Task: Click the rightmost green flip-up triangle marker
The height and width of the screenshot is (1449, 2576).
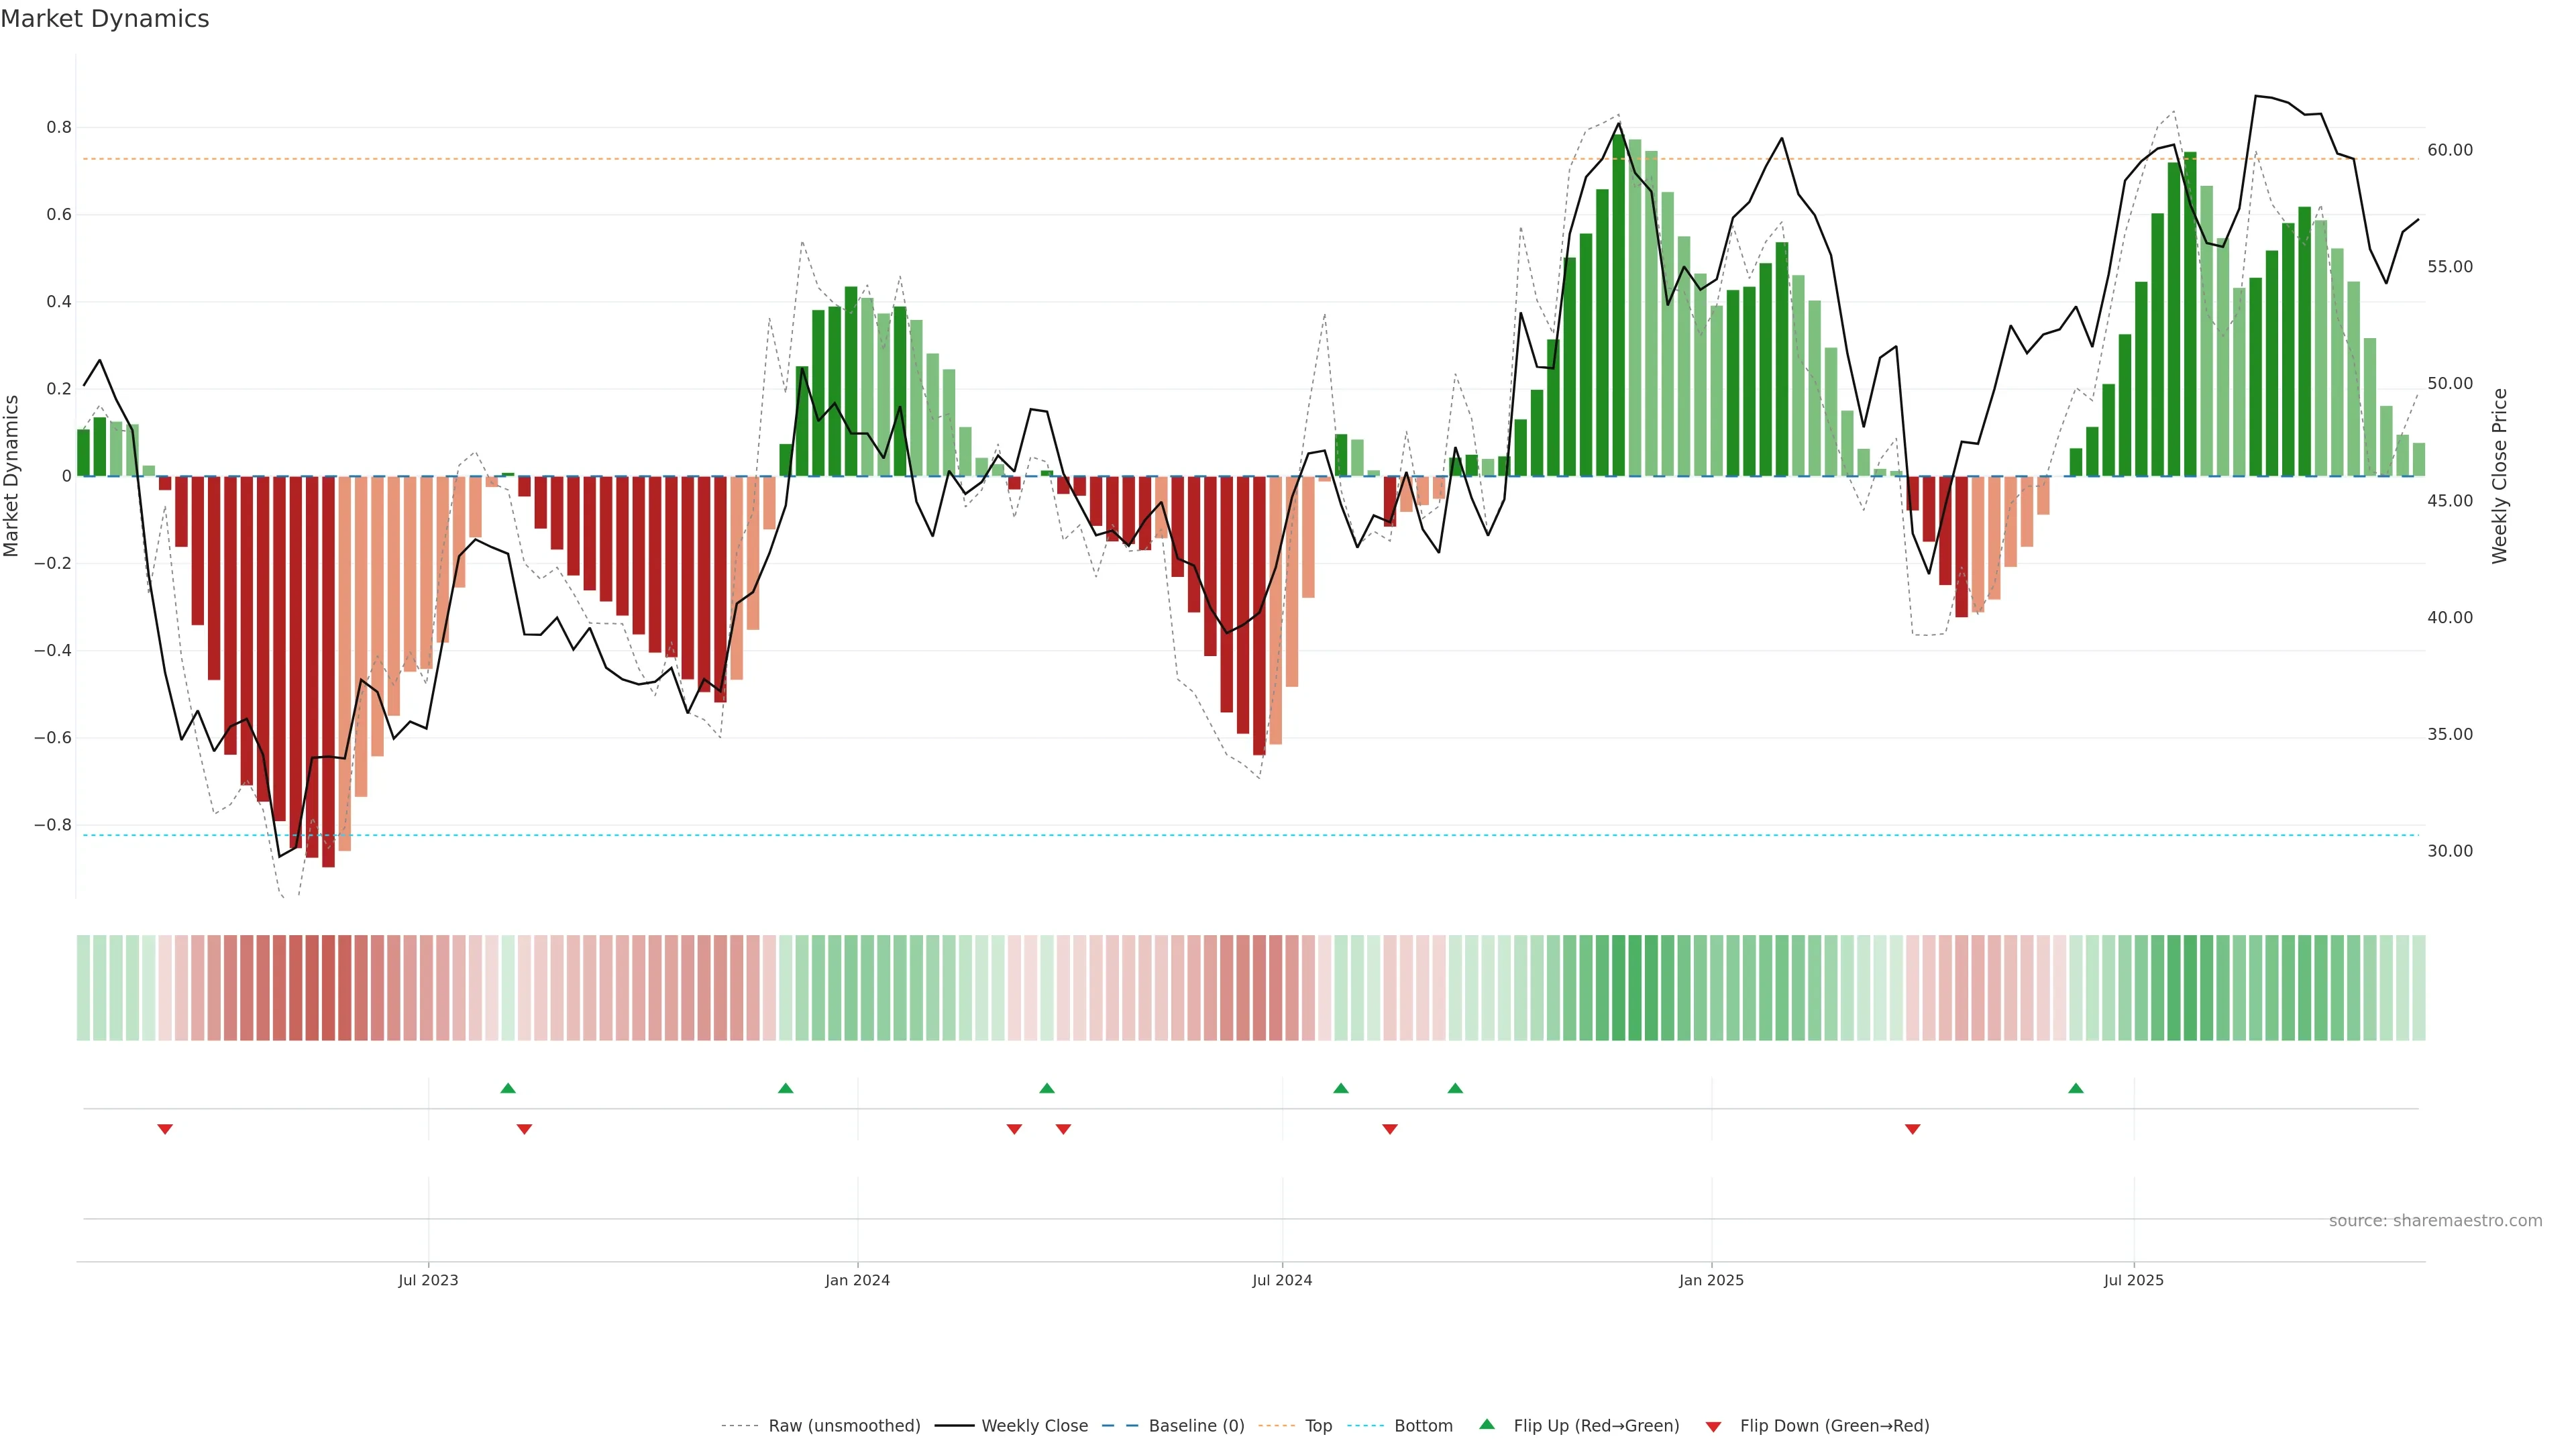Action: point(2076,1088)
